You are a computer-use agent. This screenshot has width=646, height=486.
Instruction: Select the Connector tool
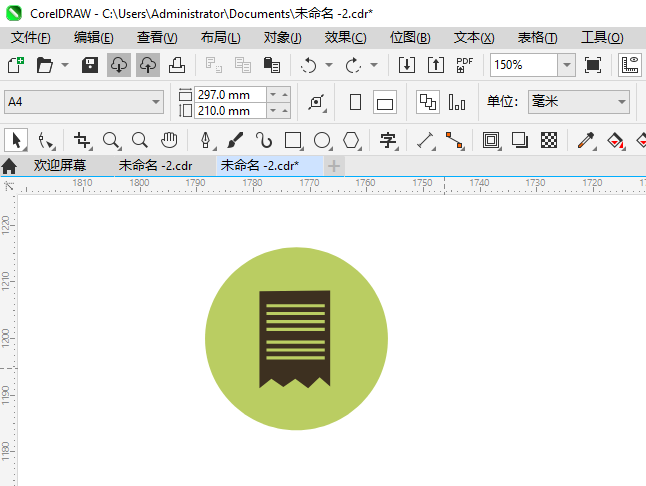point(454,140)
